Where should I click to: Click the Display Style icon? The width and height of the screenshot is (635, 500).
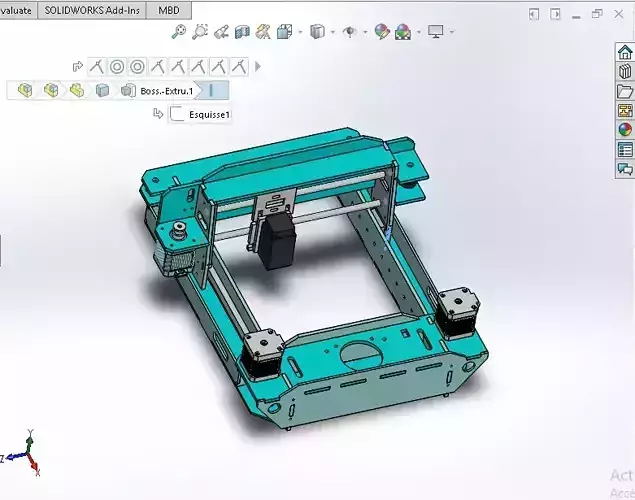pyautogui.click(x=318, y=32)
